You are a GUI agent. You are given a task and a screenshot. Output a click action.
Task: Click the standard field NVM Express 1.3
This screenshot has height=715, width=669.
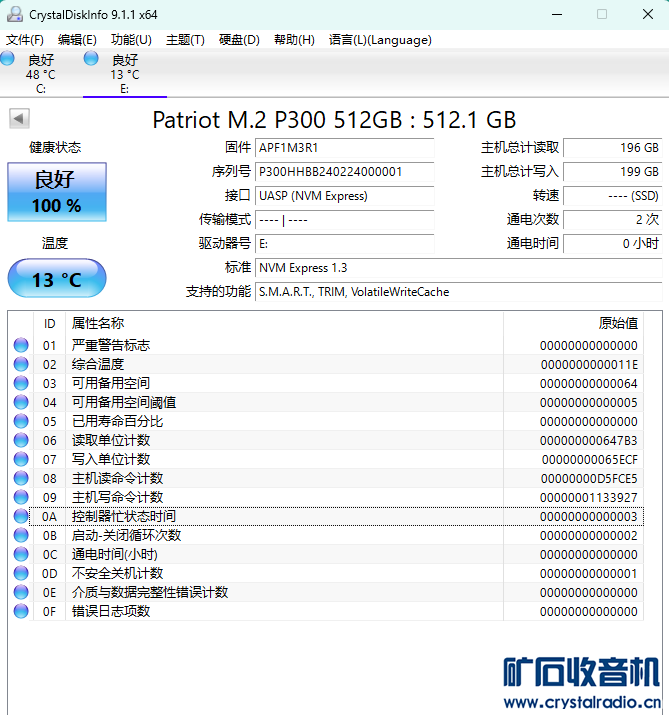click(x=458, y=268)
